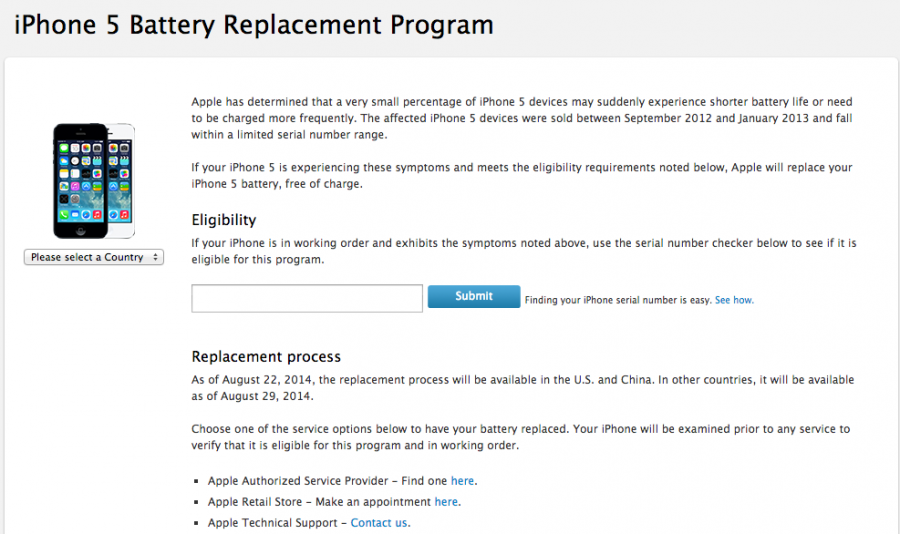Click the 'Eligibility' heading
Image resolution: width=900 pixels, height=534 pixels.
tap(224, 220)
